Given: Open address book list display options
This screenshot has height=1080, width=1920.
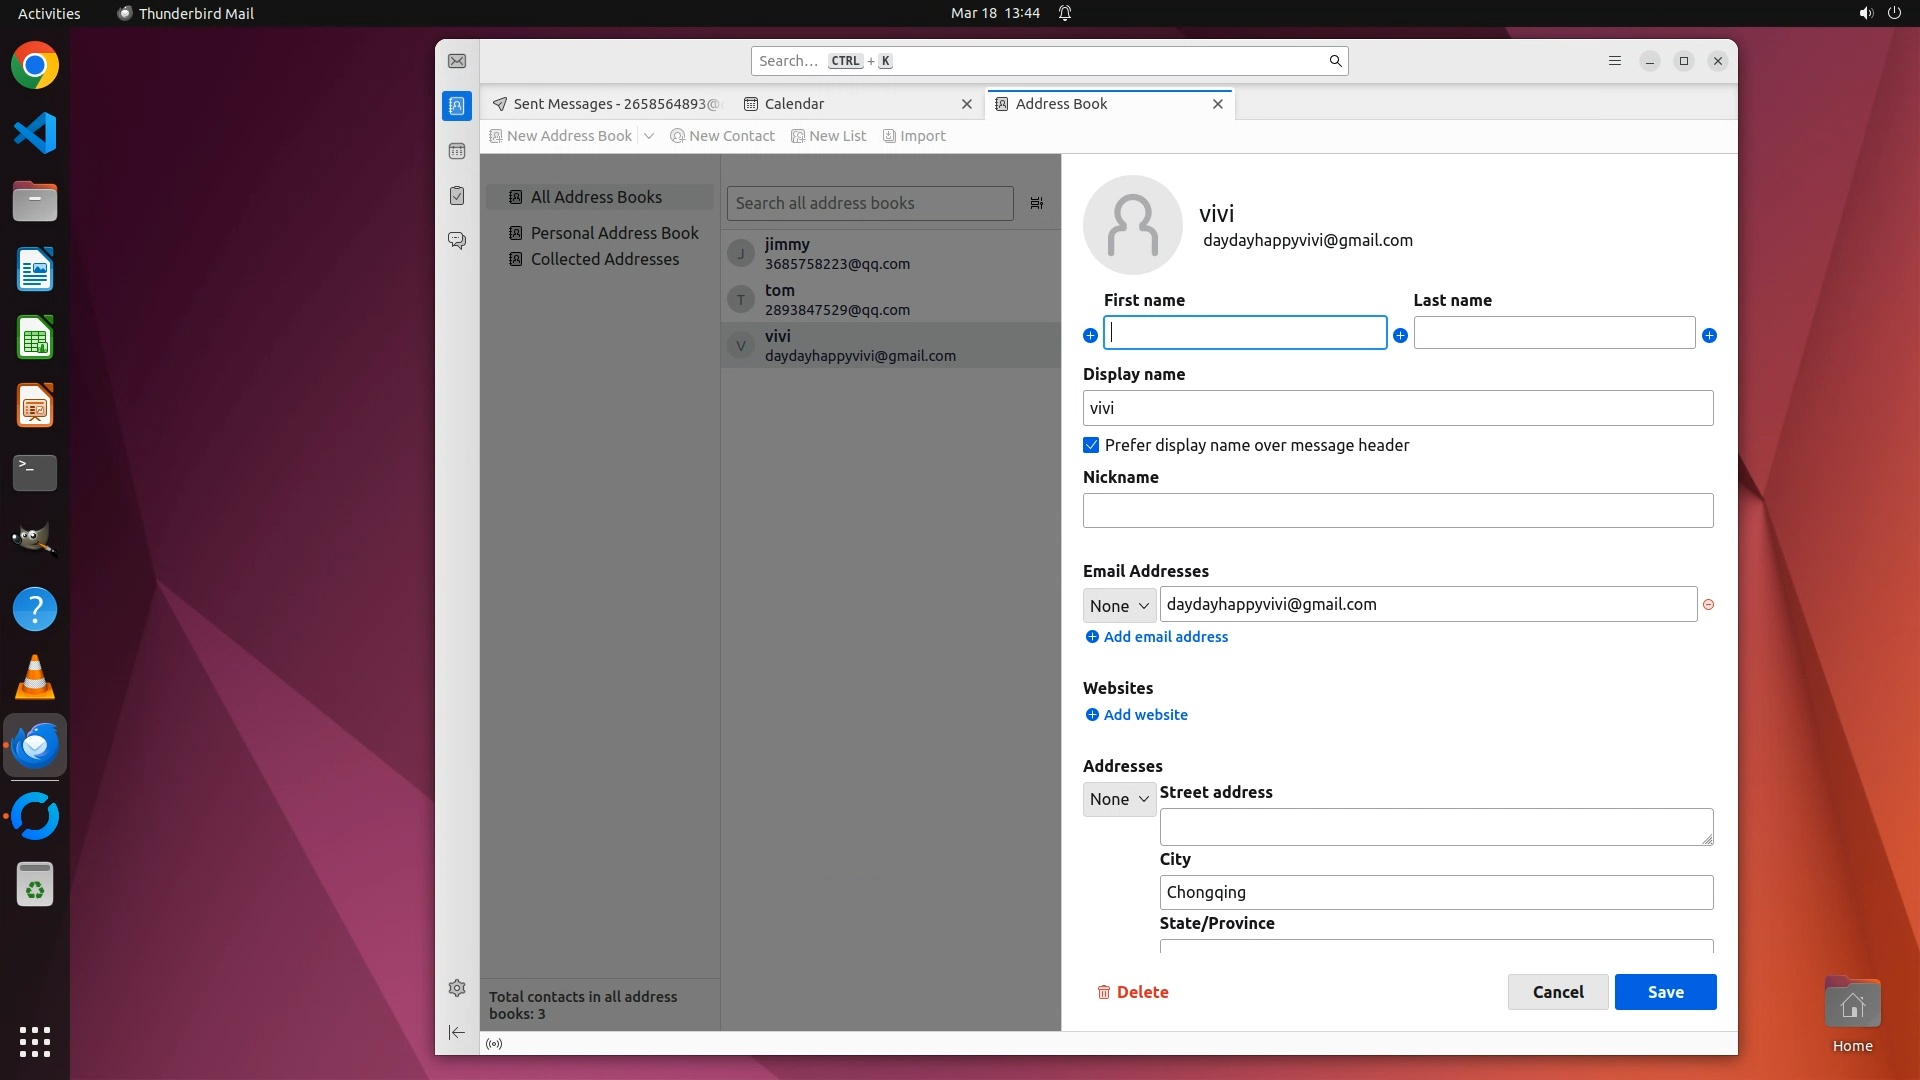Looking at the screenshot, I should point(1037,203).
